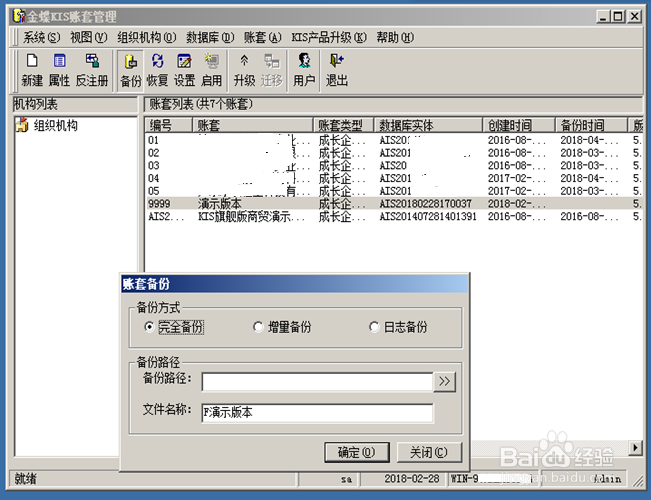Viewport: 651px width, 500px height.
Task: Click database entity AIS201407281401391
Action: (428, 216)
